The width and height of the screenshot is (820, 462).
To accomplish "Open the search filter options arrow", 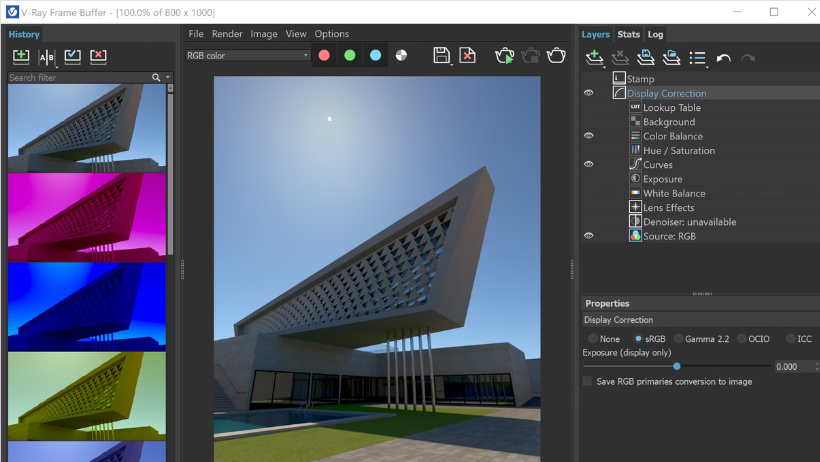I will tap(168, 77).
